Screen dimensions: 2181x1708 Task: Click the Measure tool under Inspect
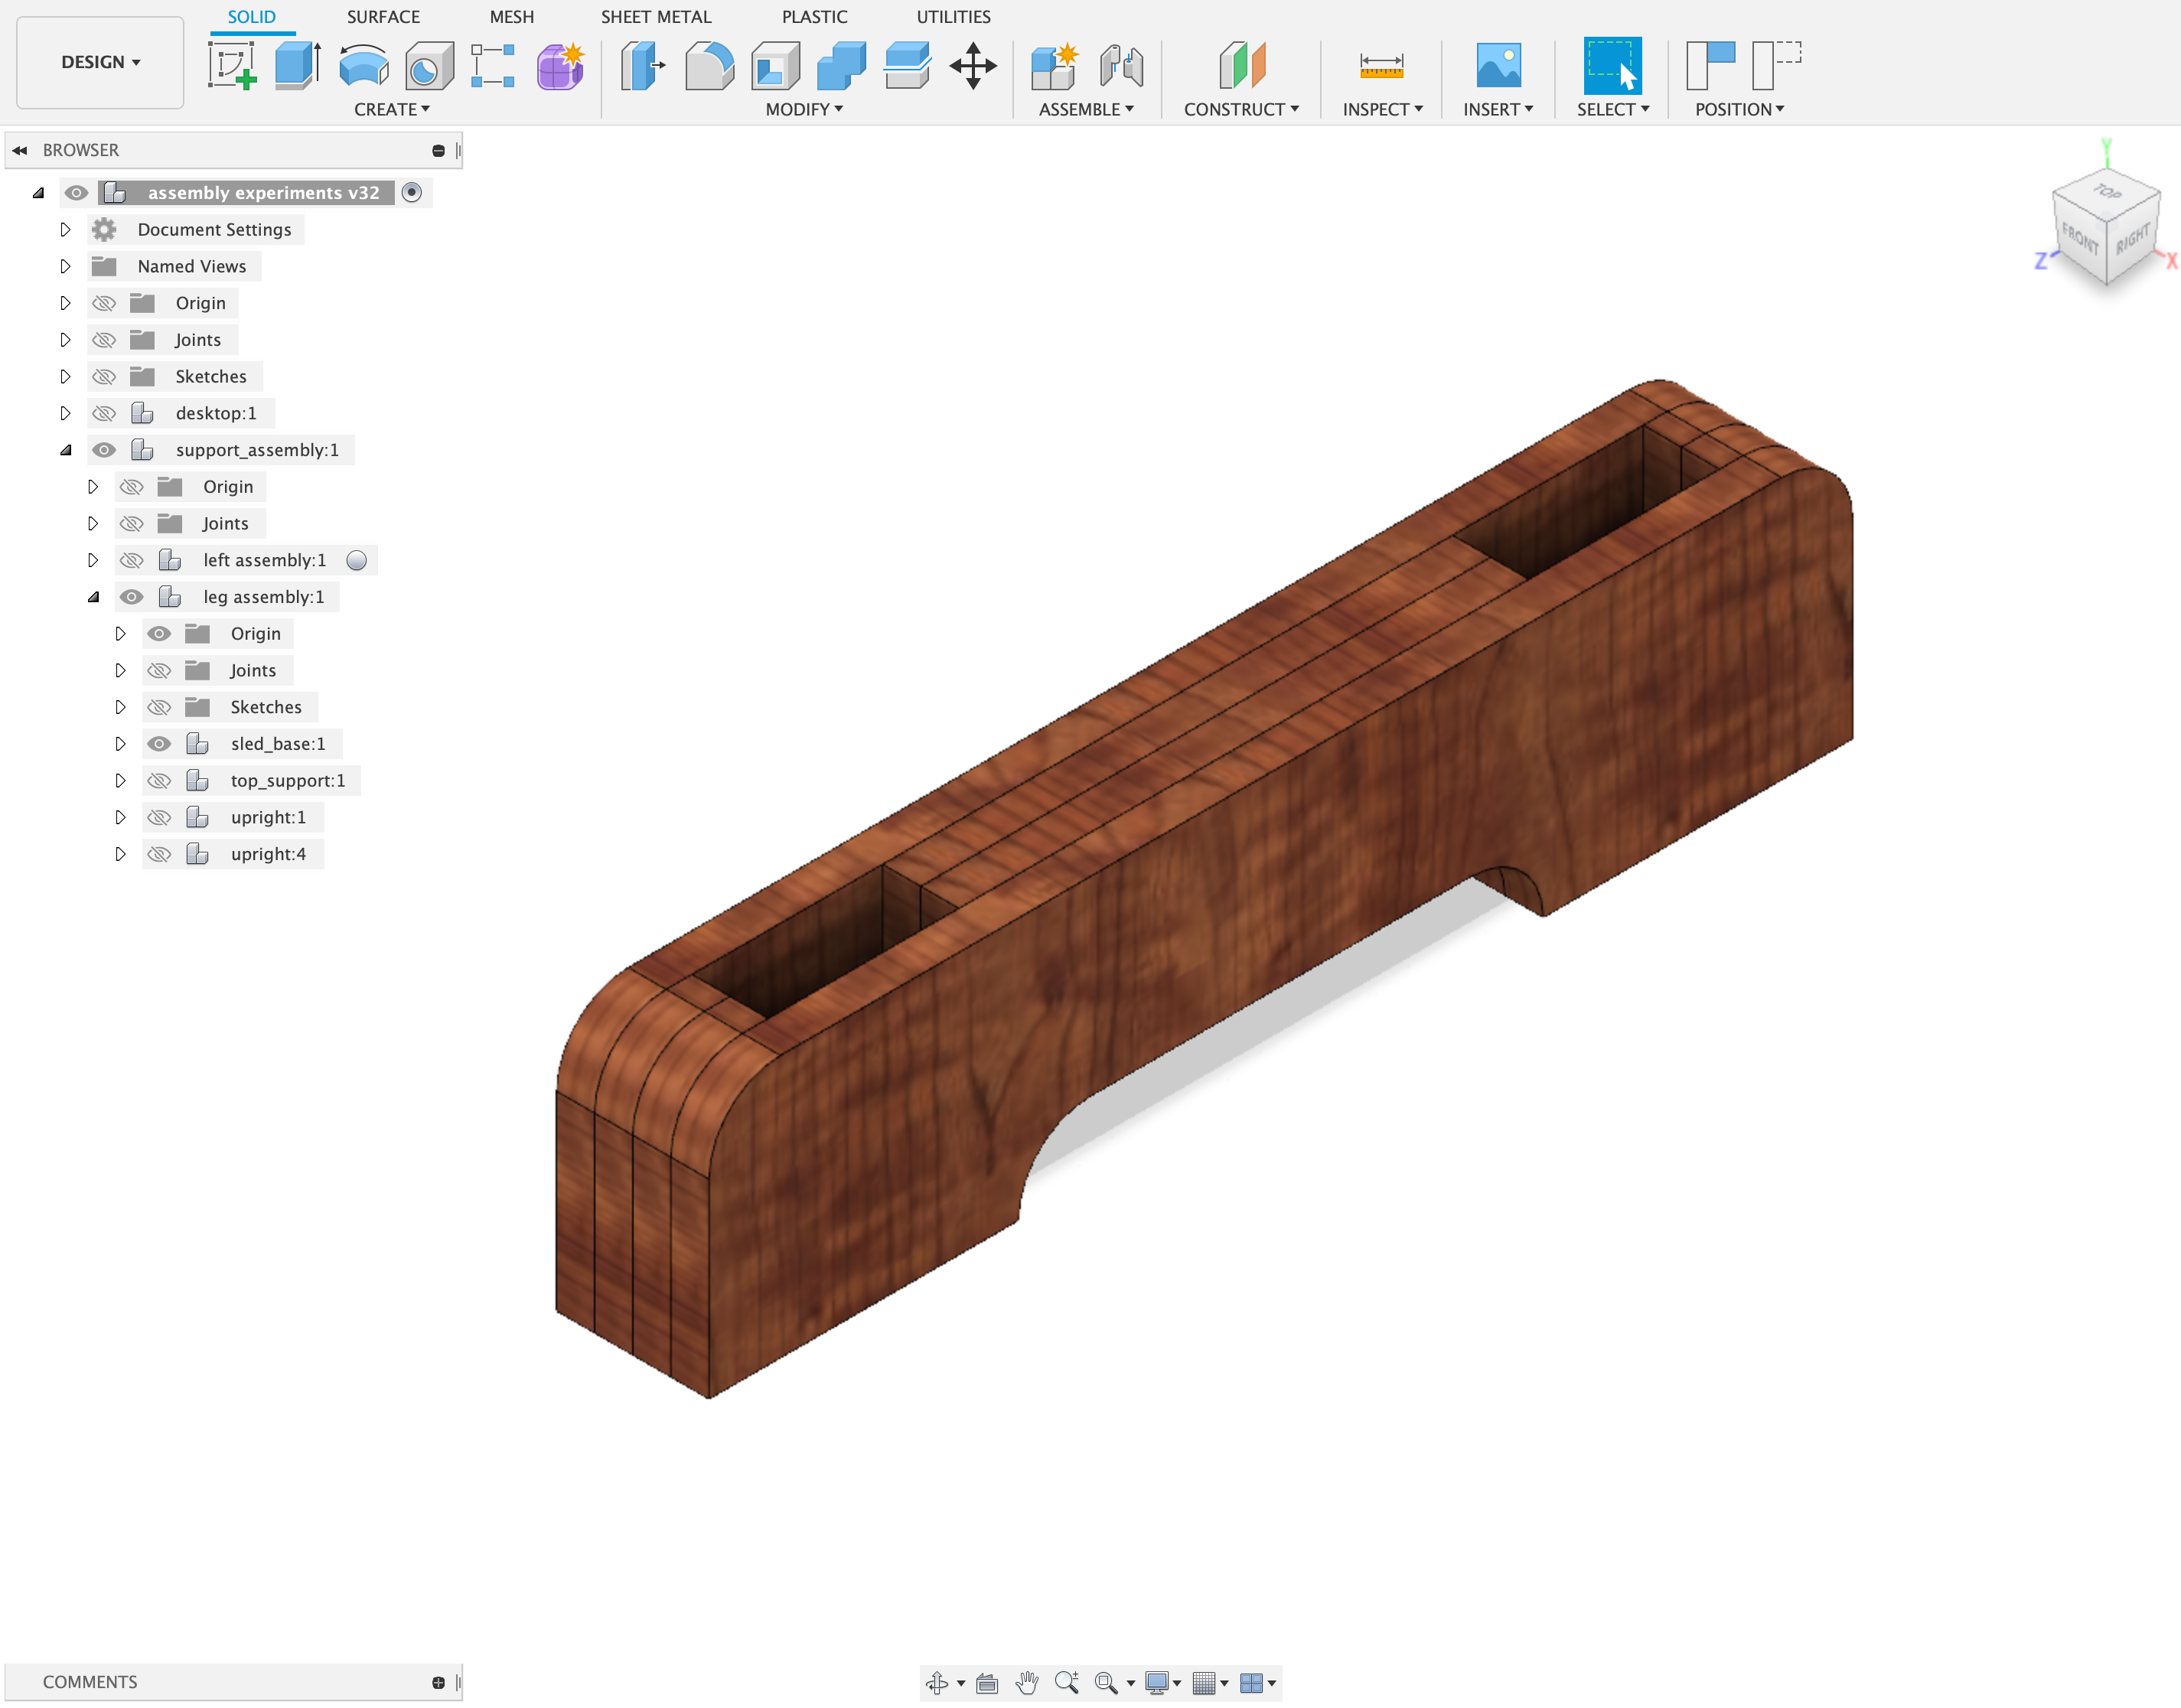tap(1381, 66)
